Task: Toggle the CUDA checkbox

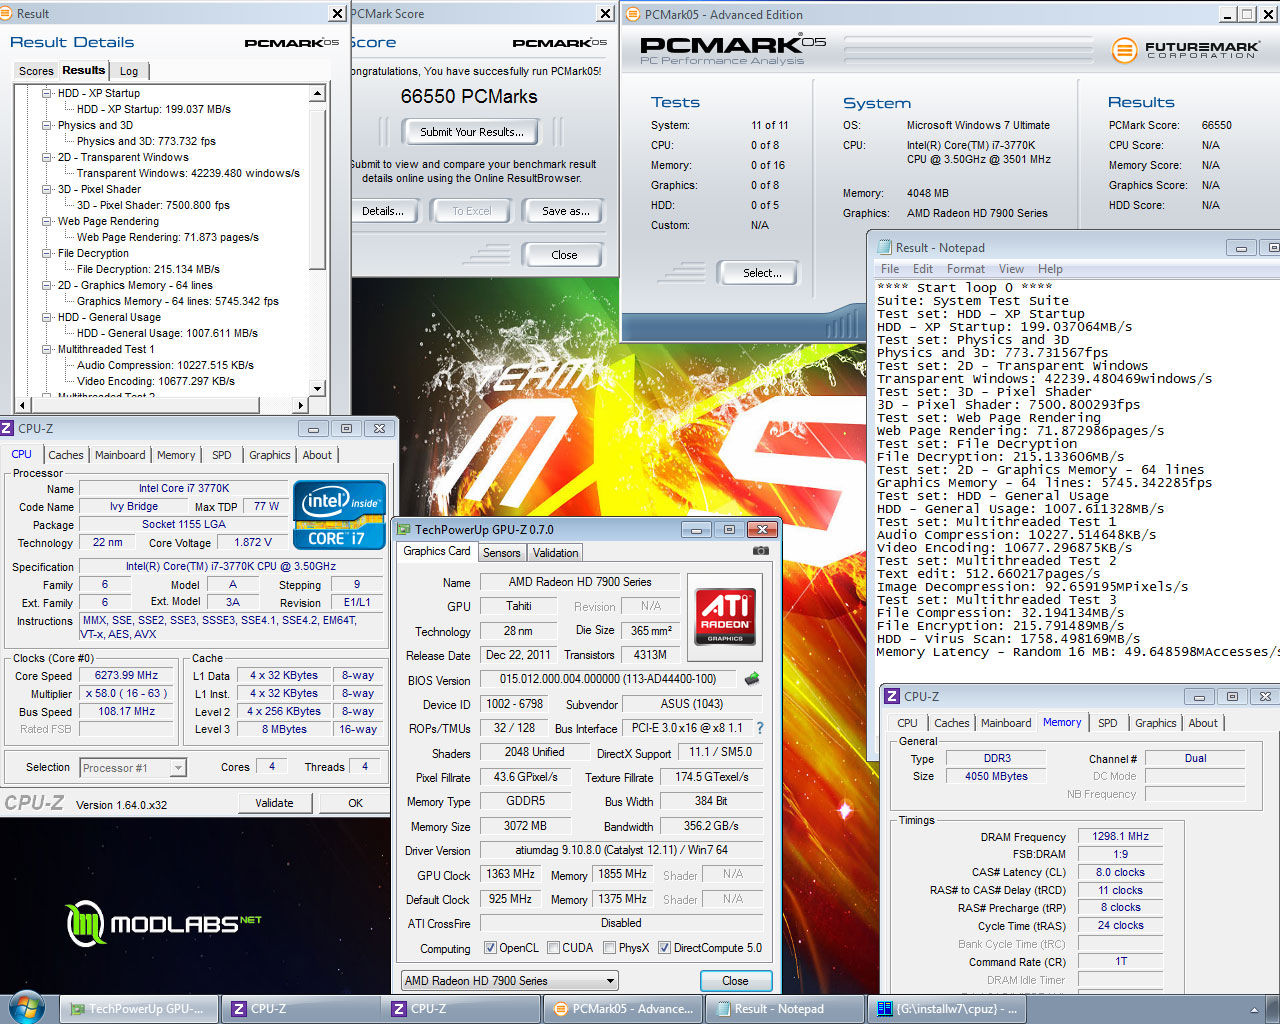Action: [x=552, y=948]
